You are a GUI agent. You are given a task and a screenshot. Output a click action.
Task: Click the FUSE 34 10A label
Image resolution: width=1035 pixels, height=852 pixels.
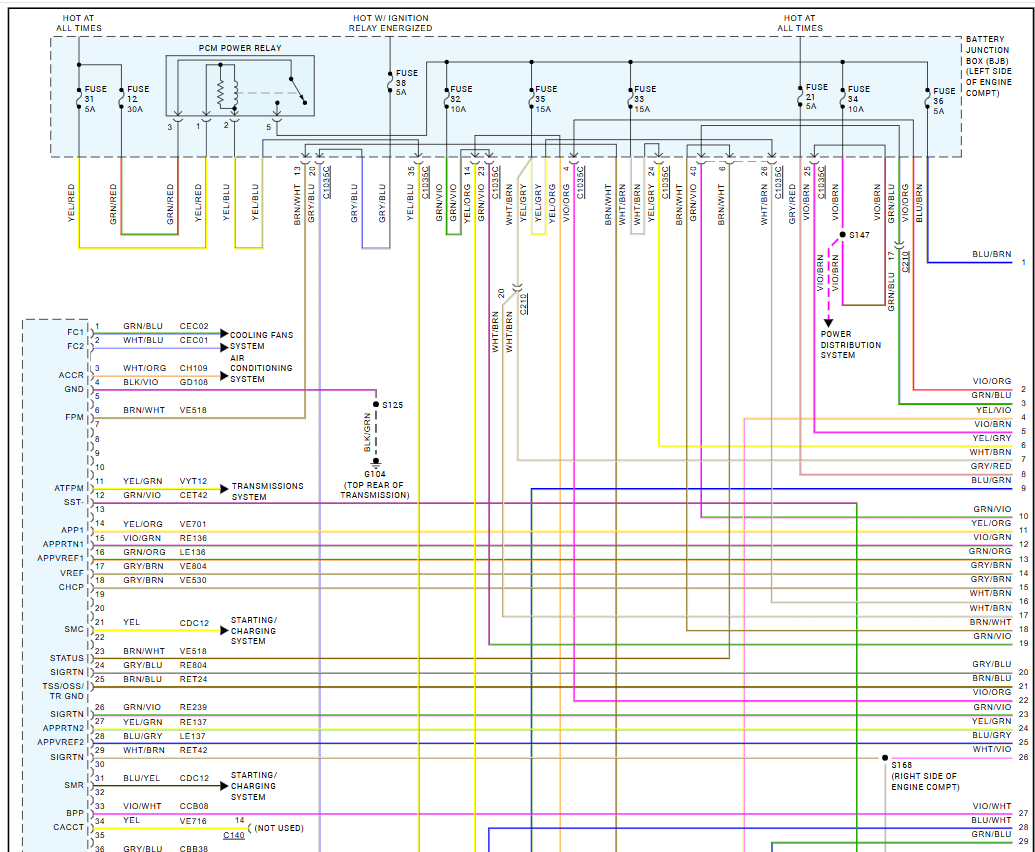pos(858,99)
